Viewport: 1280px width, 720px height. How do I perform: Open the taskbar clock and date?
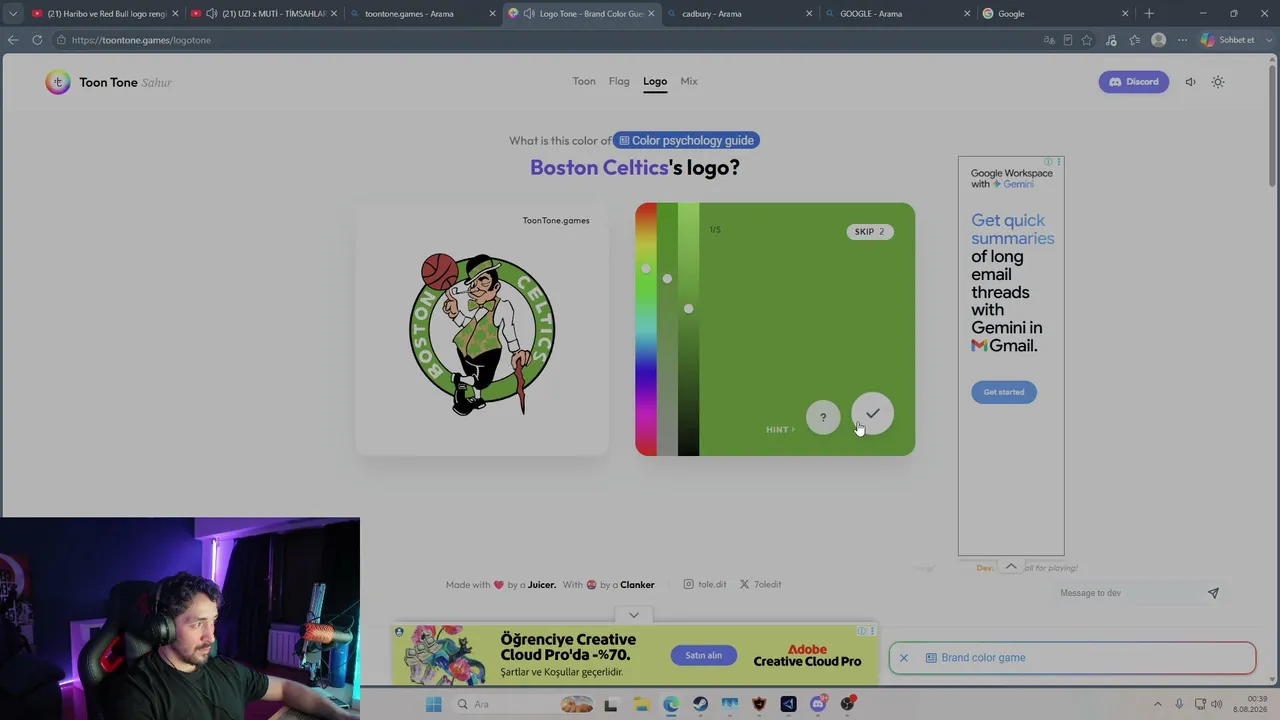point(1250,704)
